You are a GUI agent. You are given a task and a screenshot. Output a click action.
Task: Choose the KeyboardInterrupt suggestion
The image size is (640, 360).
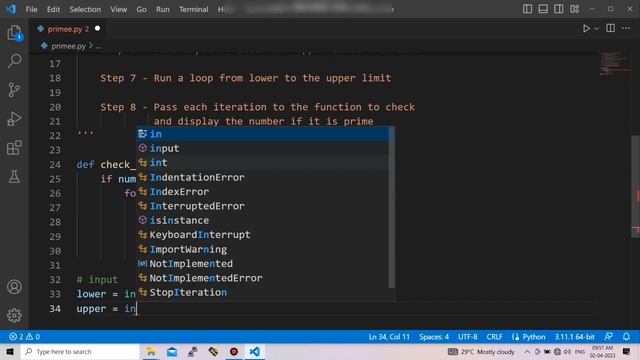click(x=262, y=235)
